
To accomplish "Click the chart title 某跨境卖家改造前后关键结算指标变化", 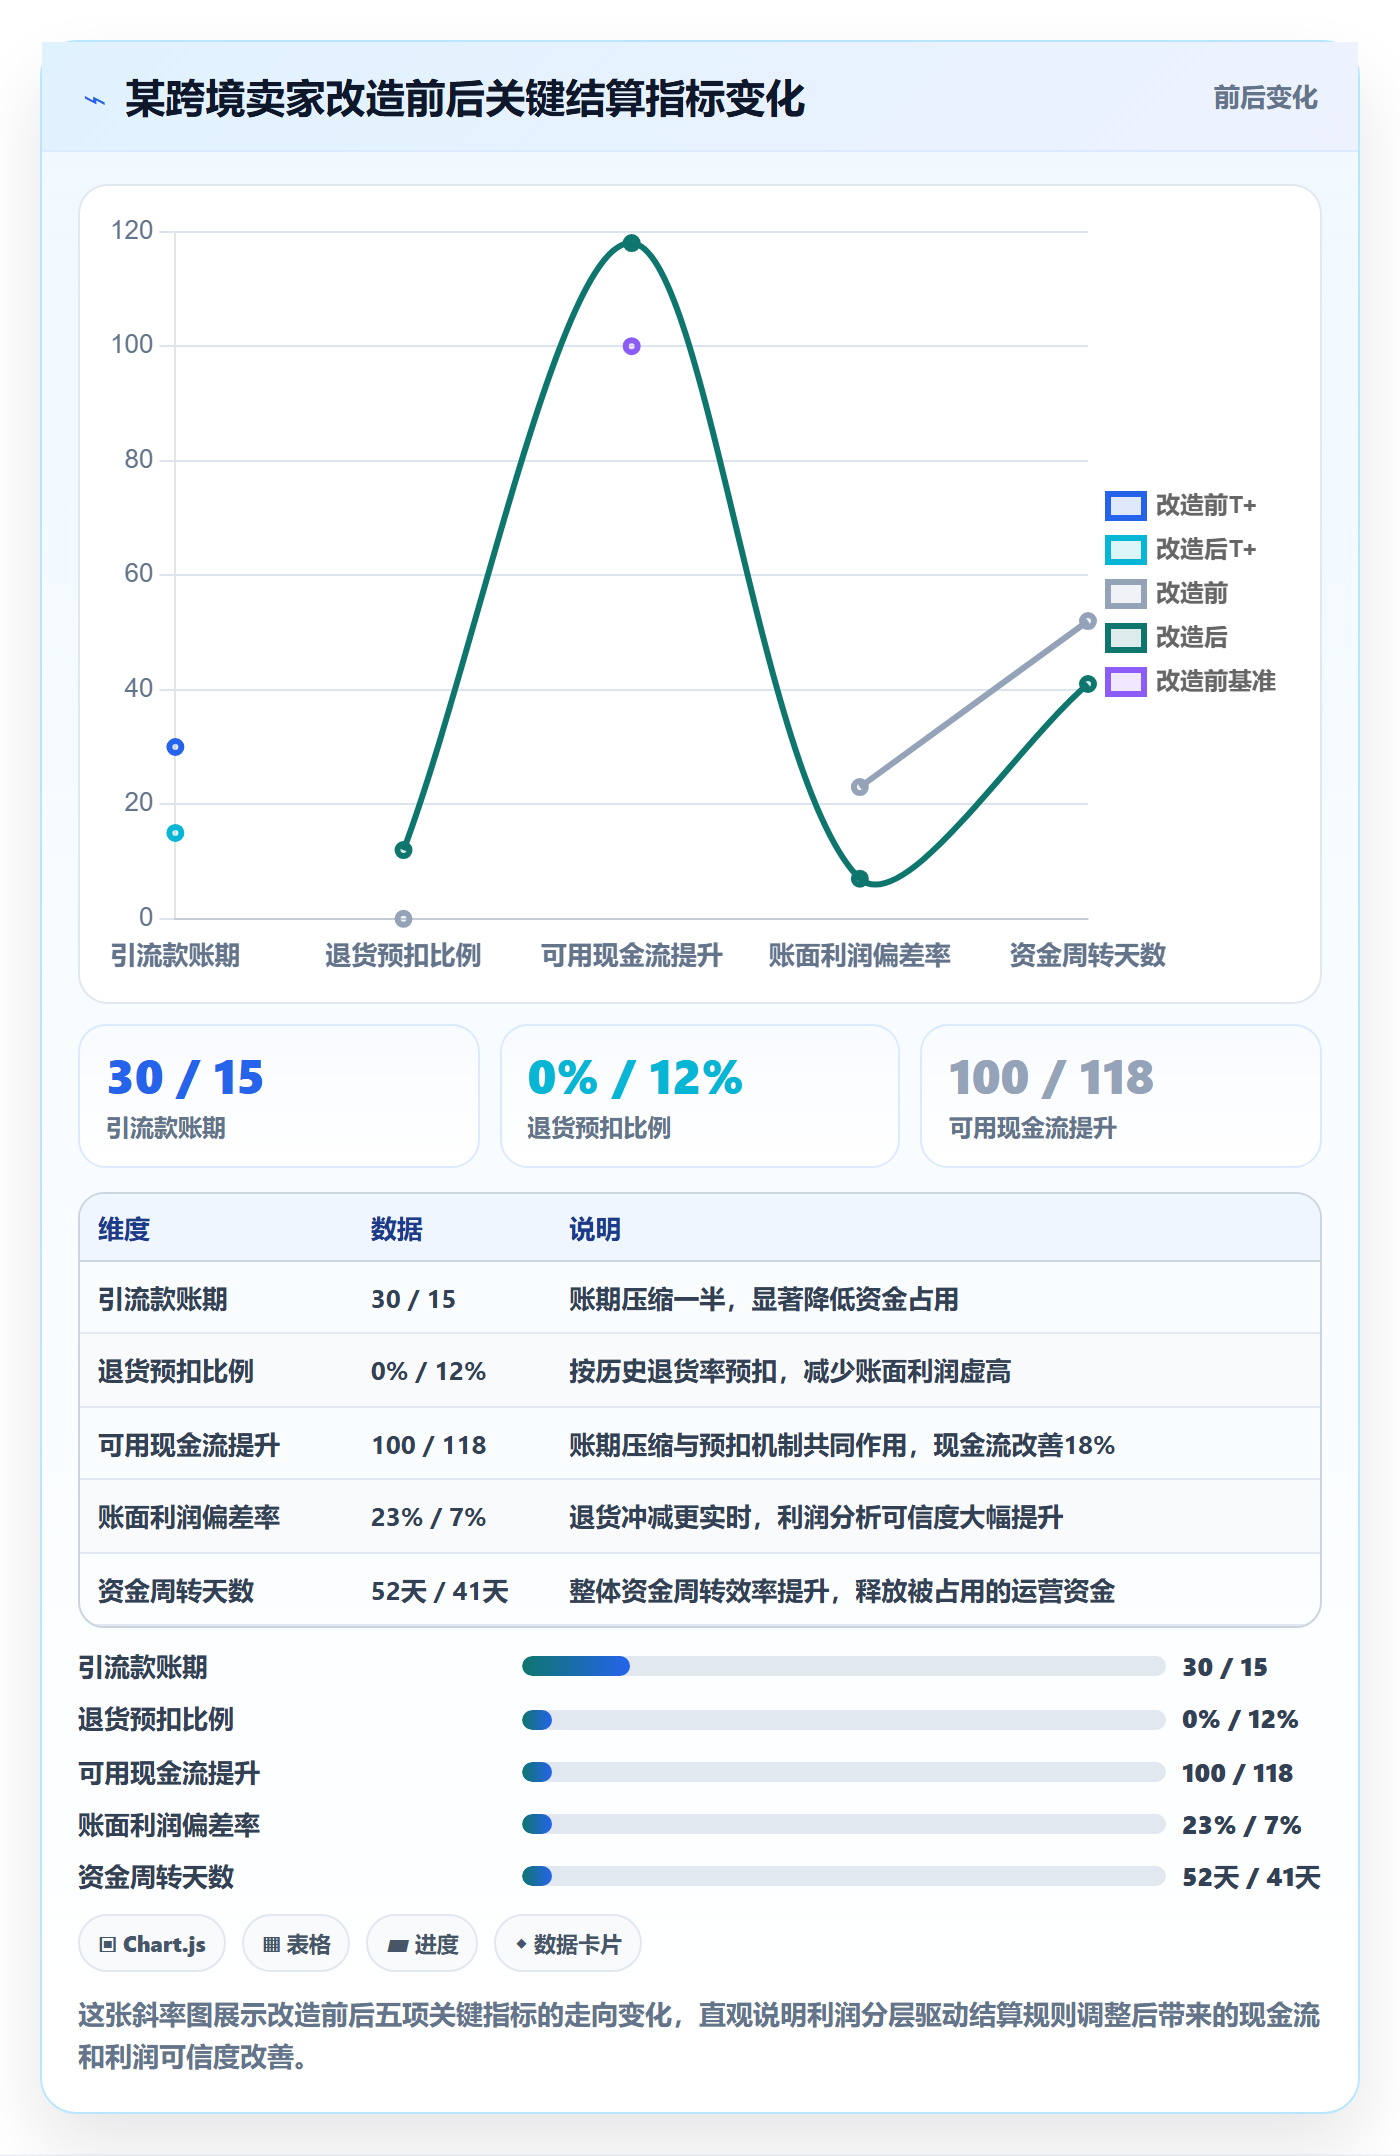I will click(465, 99).
